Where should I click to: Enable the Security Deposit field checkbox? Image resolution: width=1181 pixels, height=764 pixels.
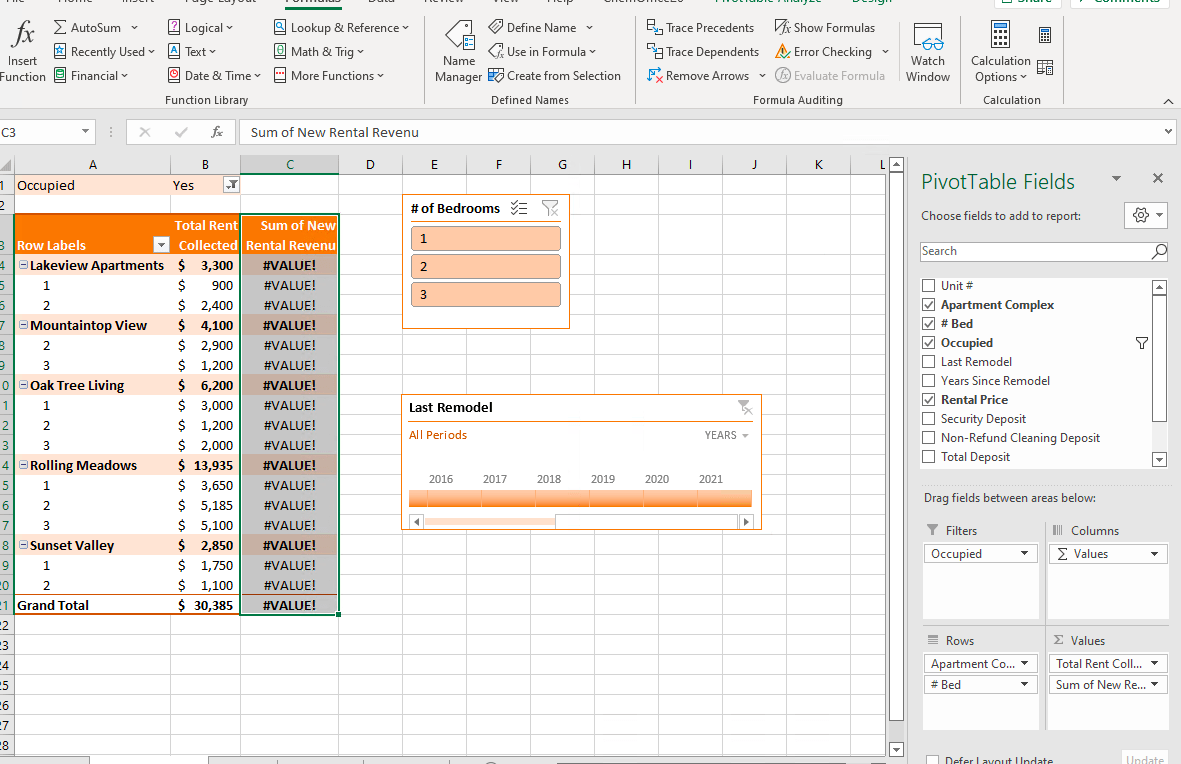pos(929,419)
